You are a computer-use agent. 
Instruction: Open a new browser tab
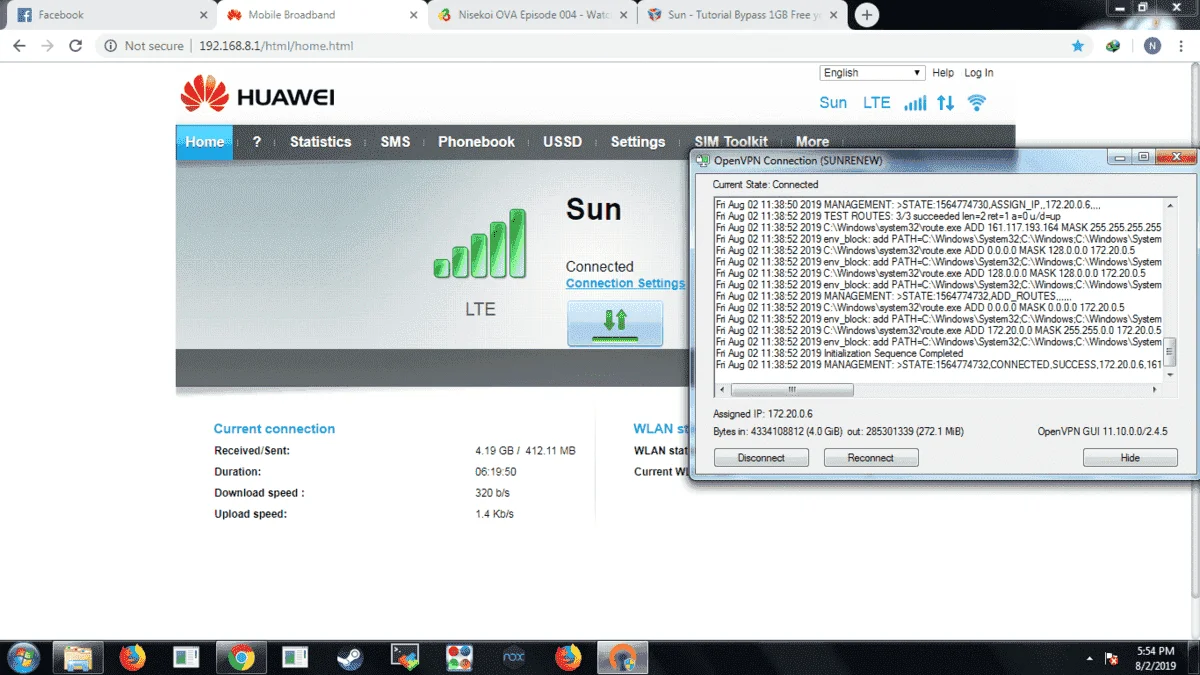867,15
